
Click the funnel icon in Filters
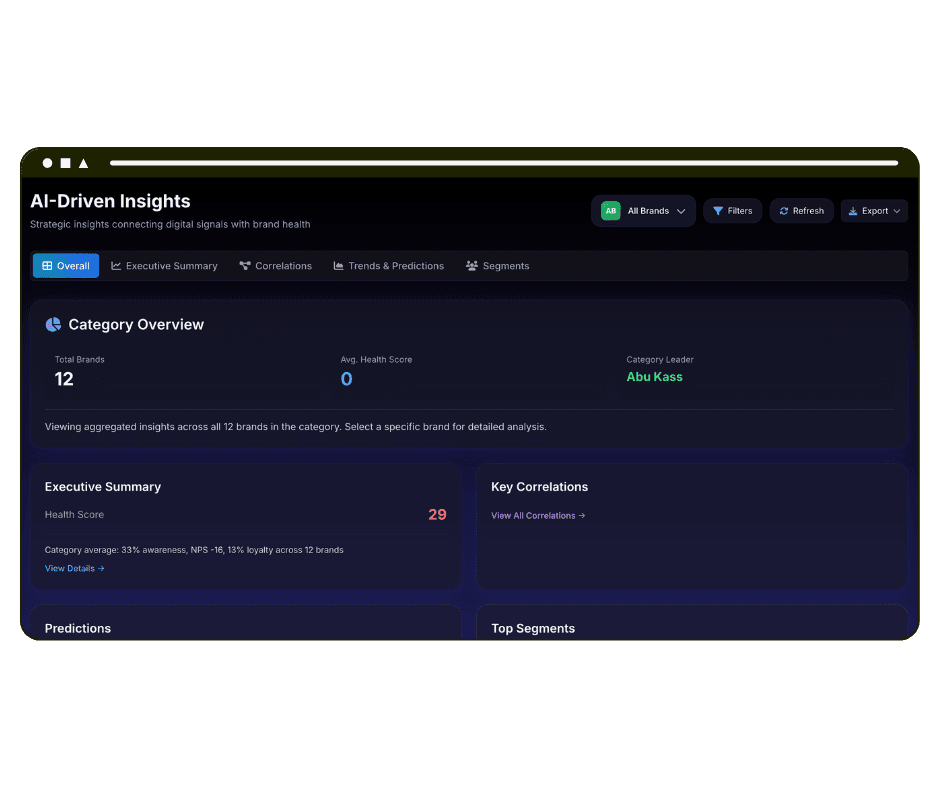[x=718, y=210]
